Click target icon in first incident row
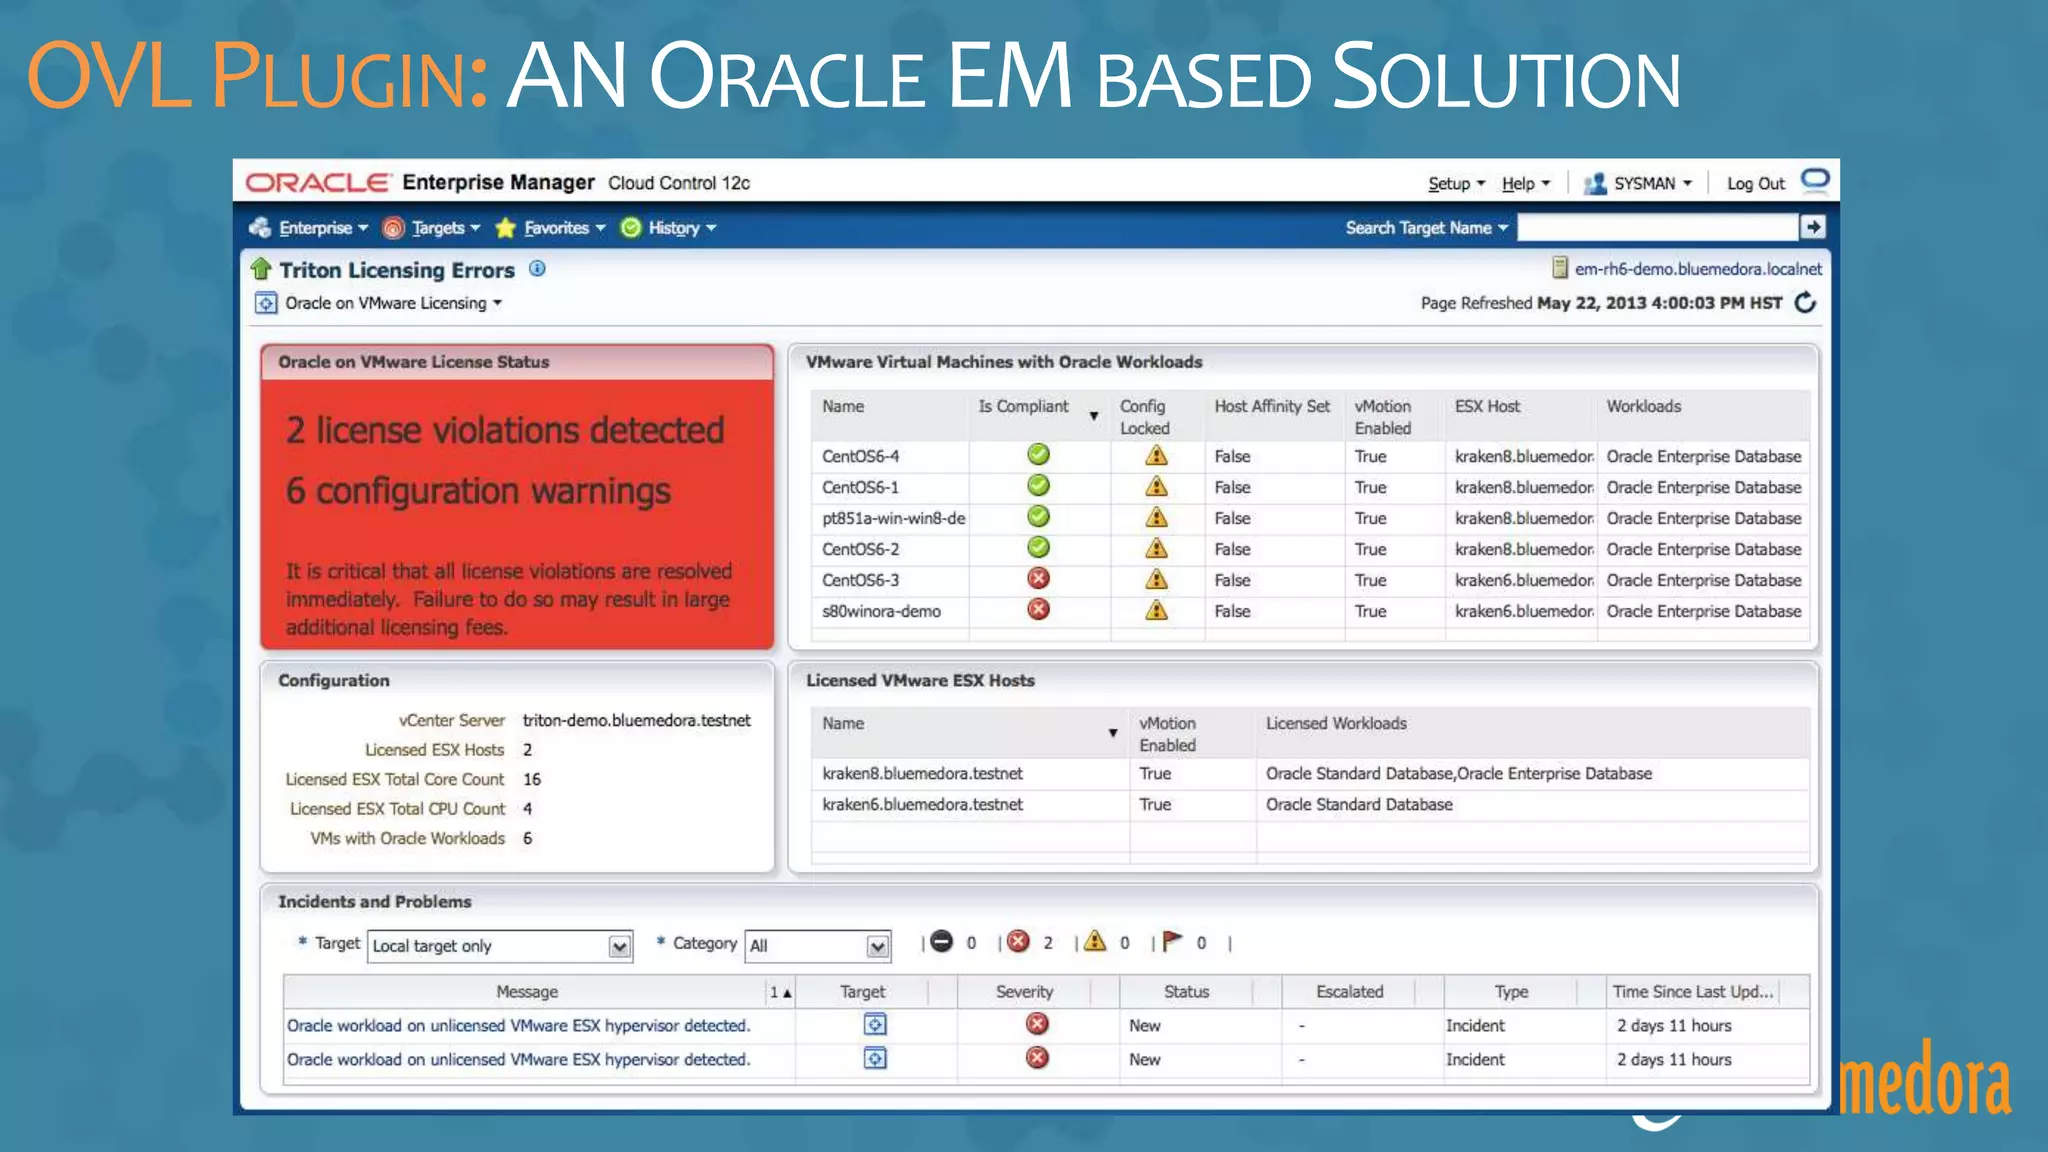The image size is (2048, 1152). (874, 1025)
